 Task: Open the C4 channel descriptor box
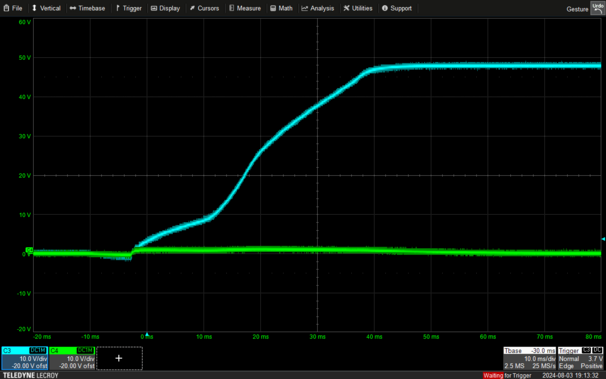click(x=72, y=358)
